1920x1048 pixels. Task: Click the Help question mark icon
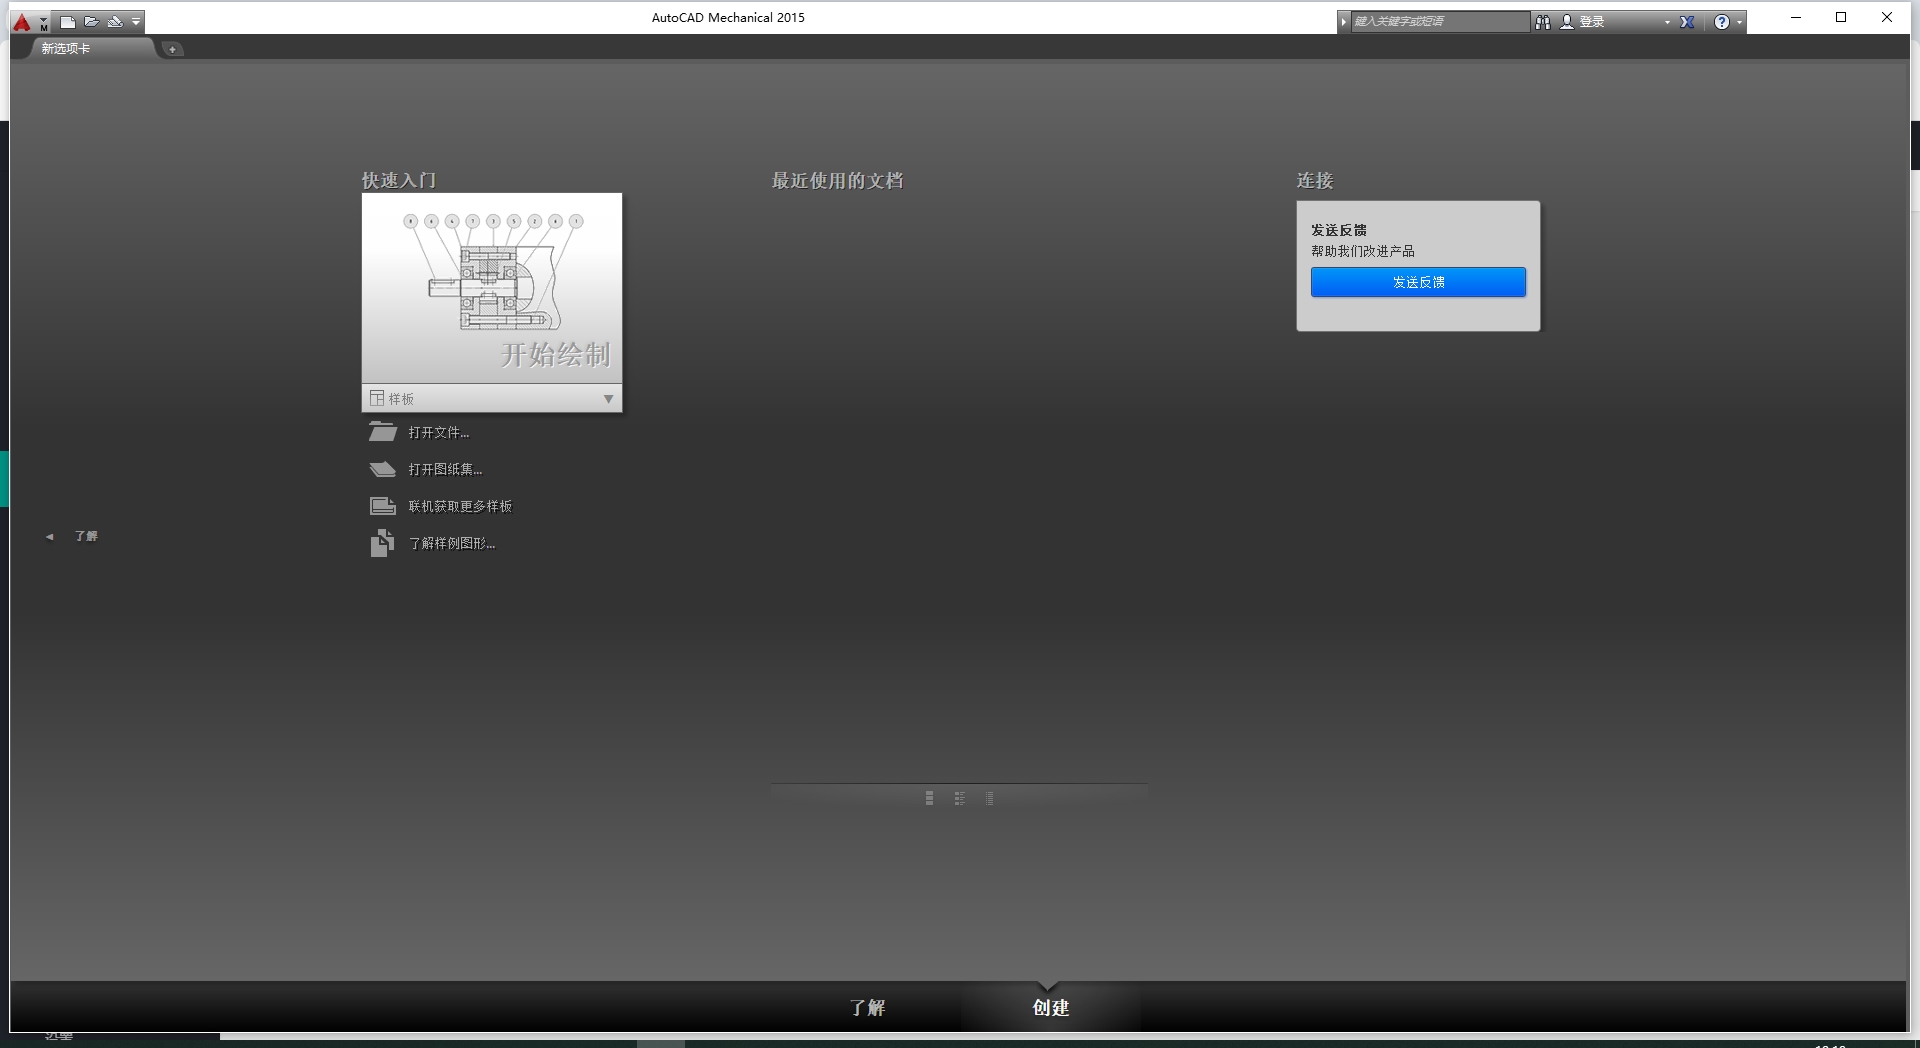1721,22
